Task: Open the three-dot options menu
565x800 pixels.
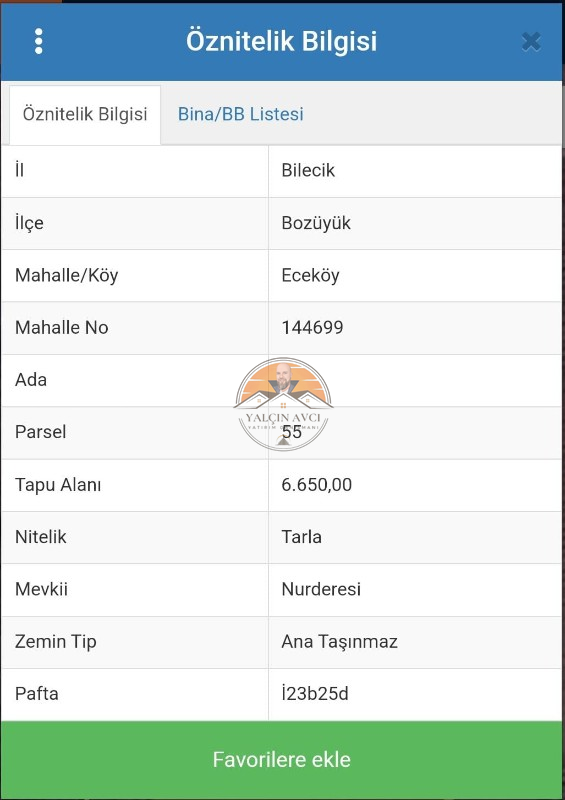Action: (38, 41)
